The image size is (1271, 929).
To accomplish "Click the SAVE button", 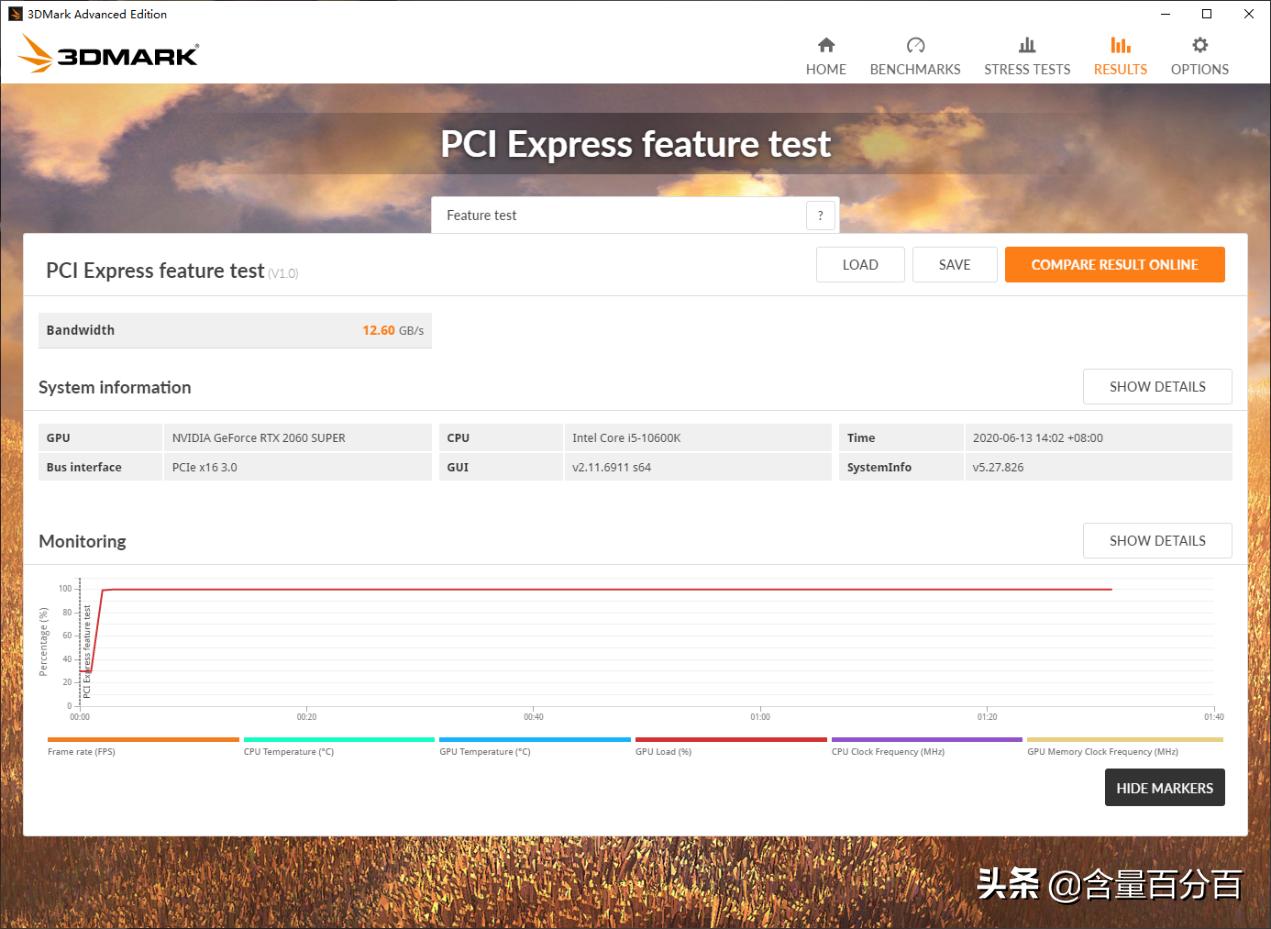I will click(954, 264).
